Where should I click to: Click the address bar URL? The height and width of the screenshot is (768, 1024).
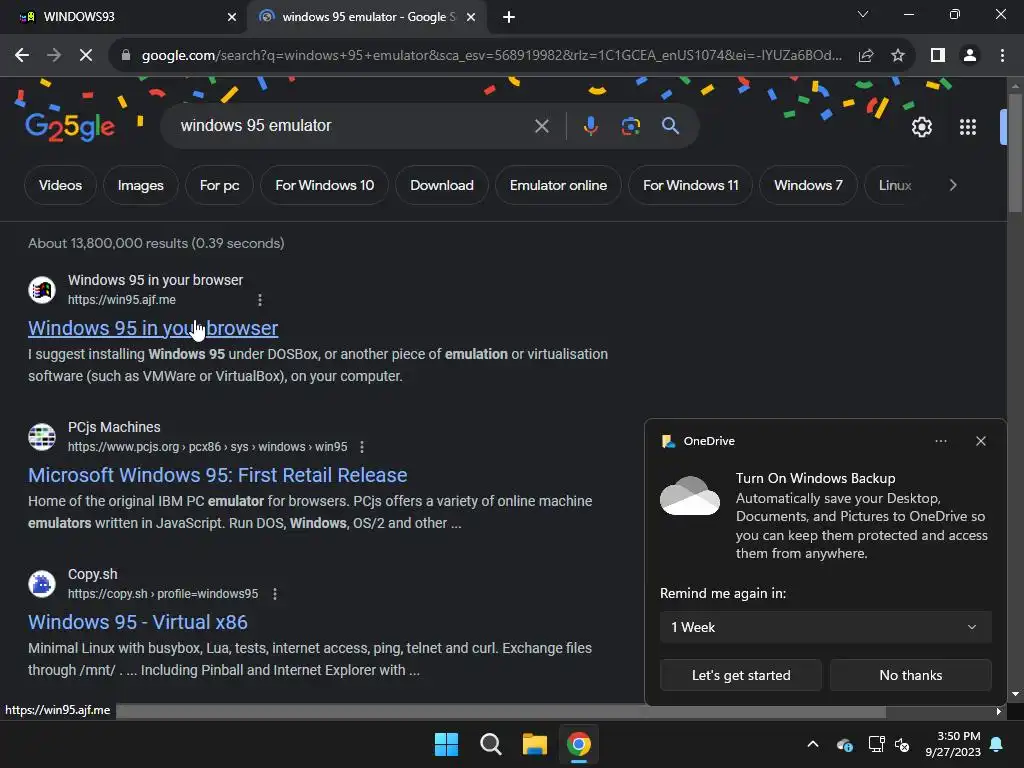click(x=491, y=56)
